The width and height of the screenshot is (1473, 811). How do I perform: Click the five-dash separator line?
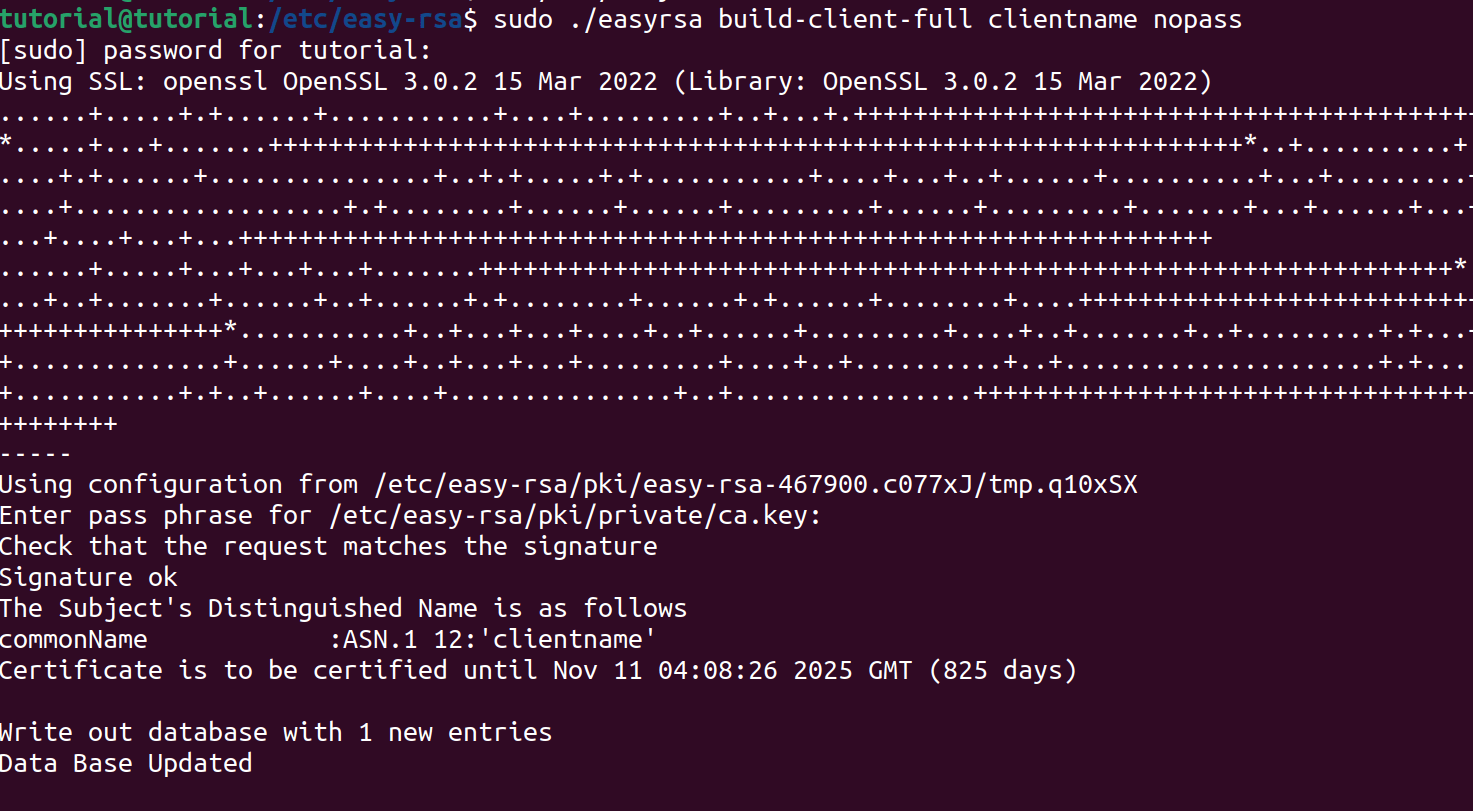(36, 454)
